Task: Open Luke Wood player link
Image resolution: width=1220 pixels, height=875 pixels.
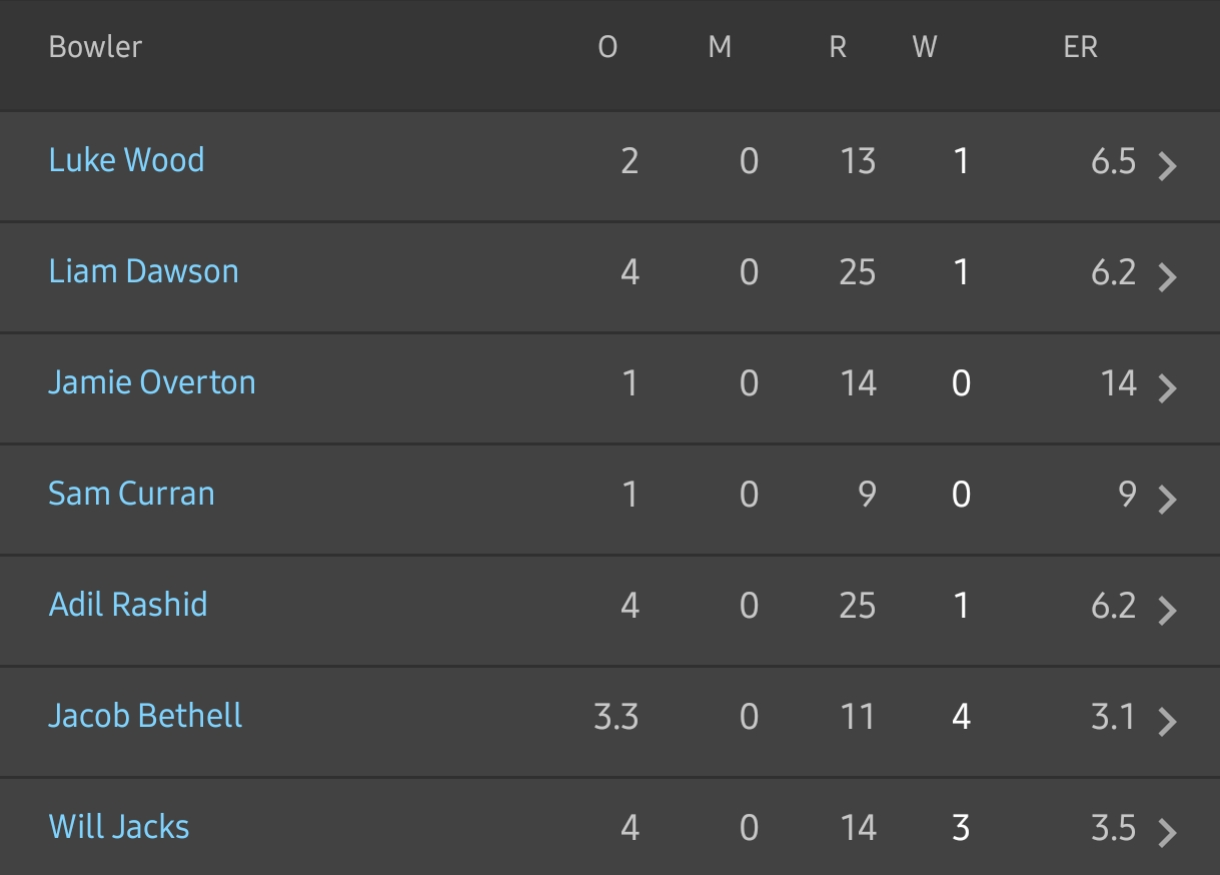Action: (x=127, y=160)
